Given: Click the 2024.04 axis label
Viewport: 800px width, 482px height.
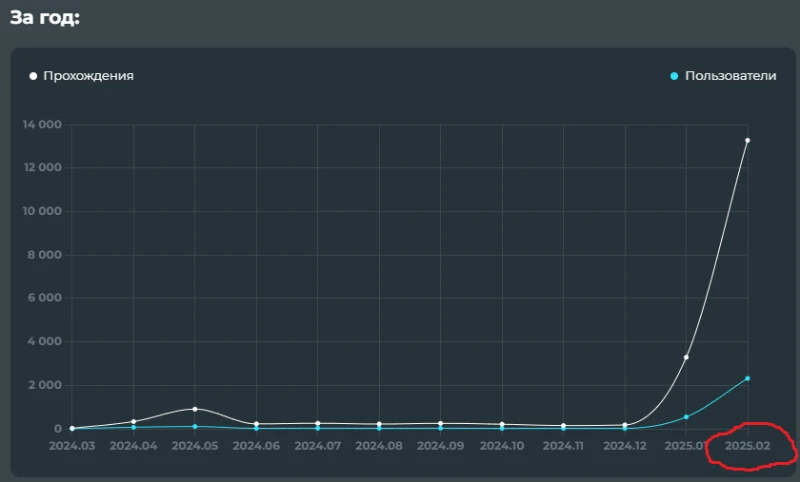Looking at the screenshot, I should pyautogui.click(x=134, y=446).
